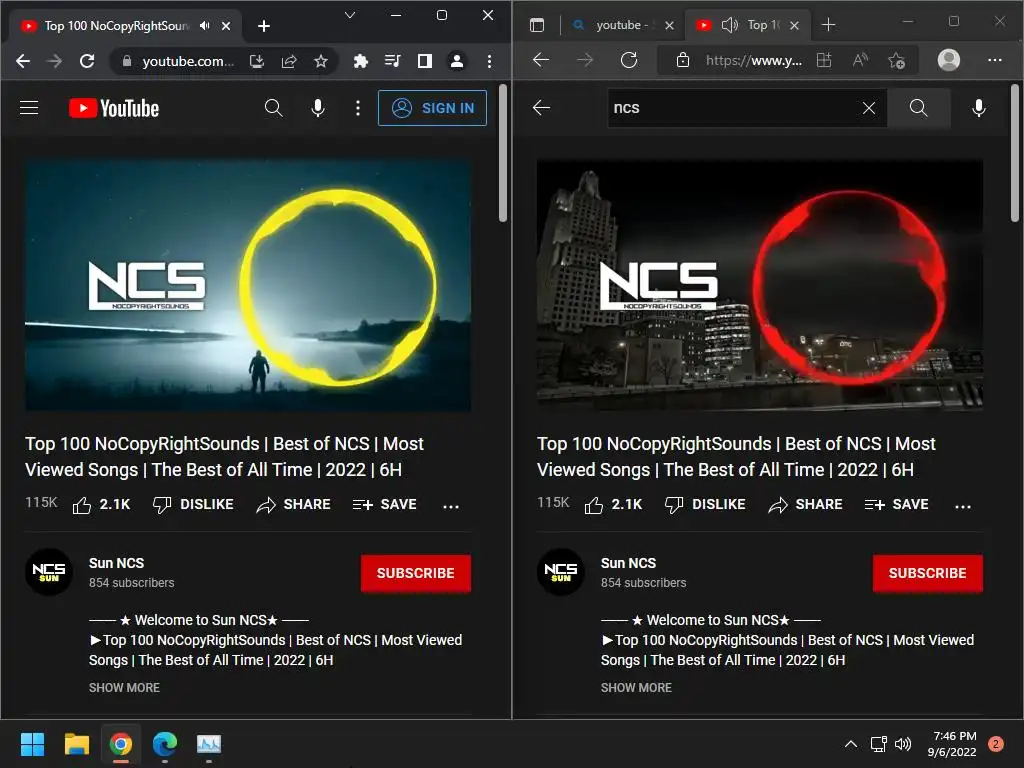Open new tab in Edge
The image size is (1024, 768).
pos(828,25)
